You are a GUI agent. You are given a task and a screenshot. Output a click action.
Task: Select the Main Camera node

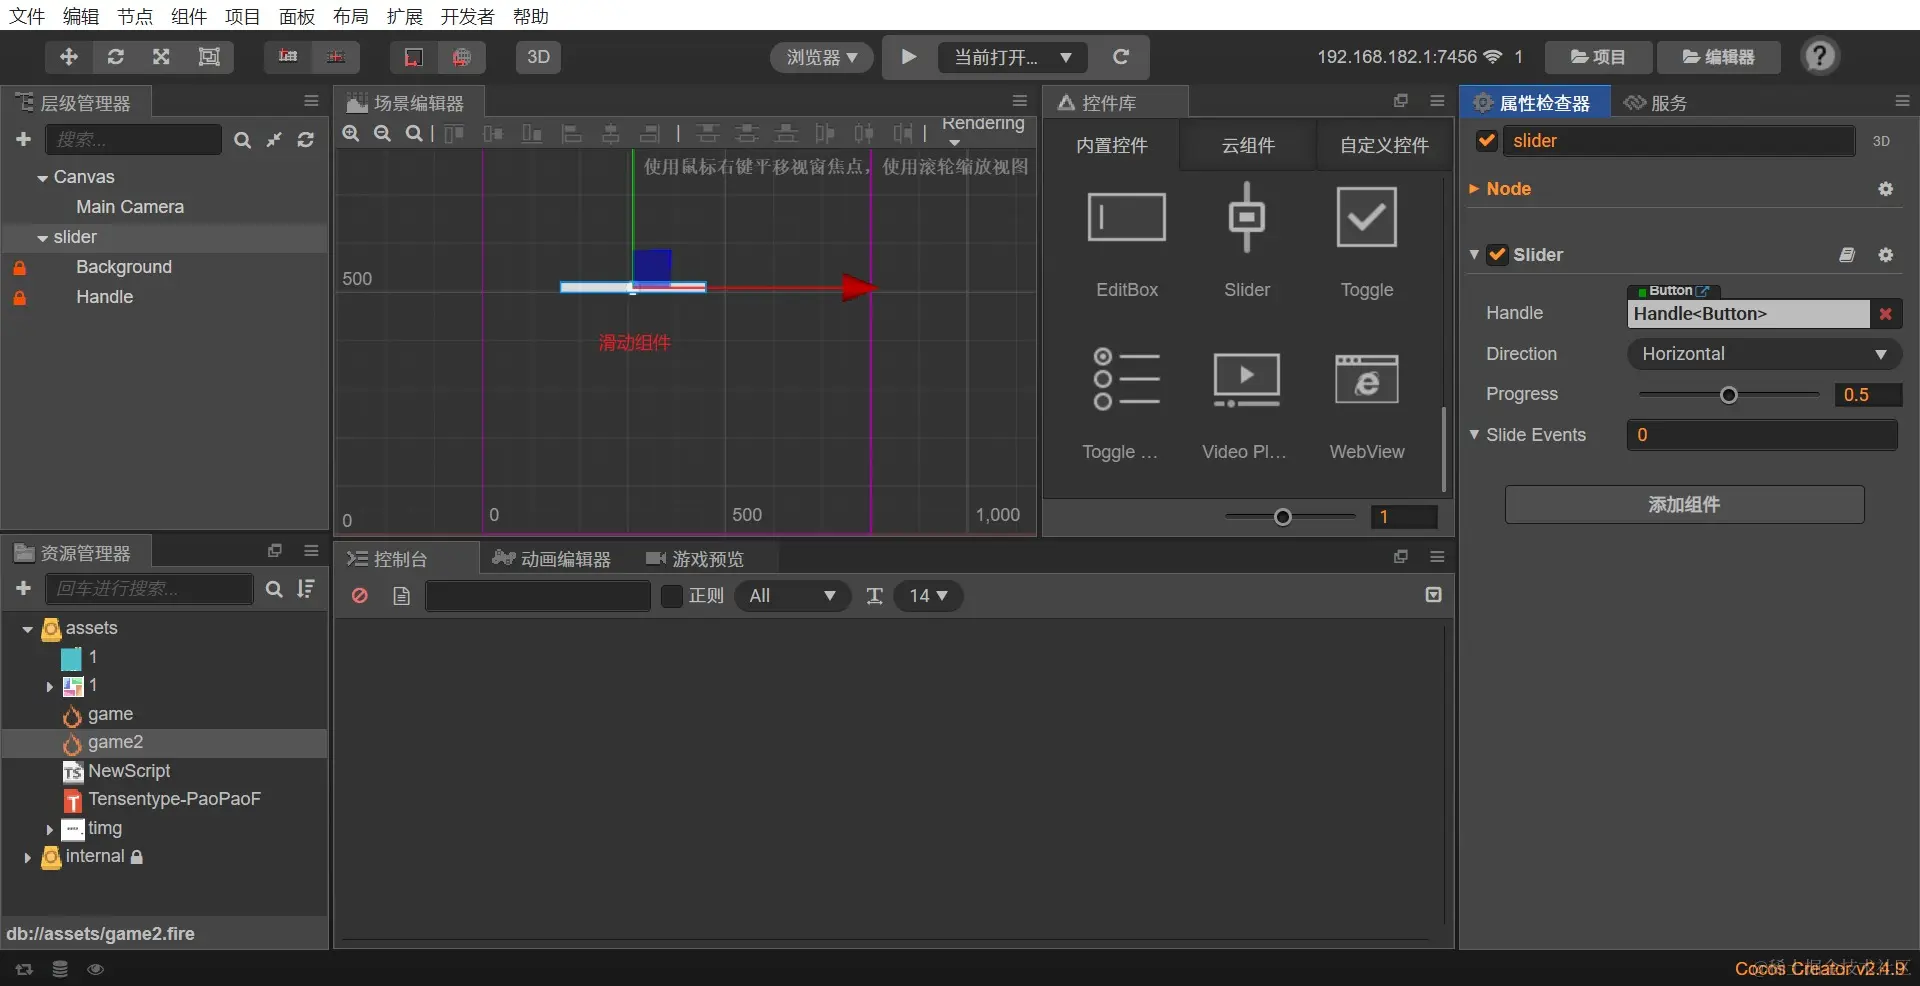[130, 207]
